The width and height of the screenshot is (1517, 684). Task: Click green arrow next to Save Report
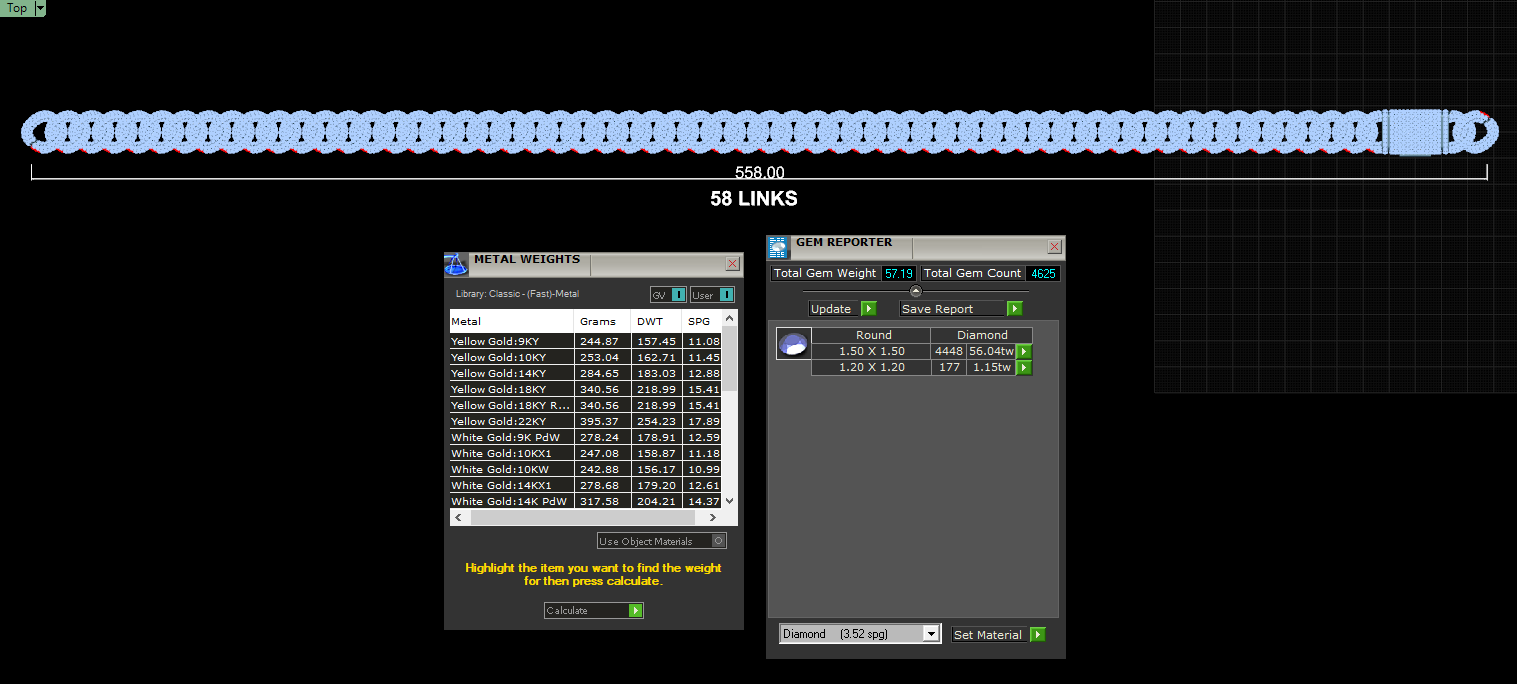pos(1015,309)
